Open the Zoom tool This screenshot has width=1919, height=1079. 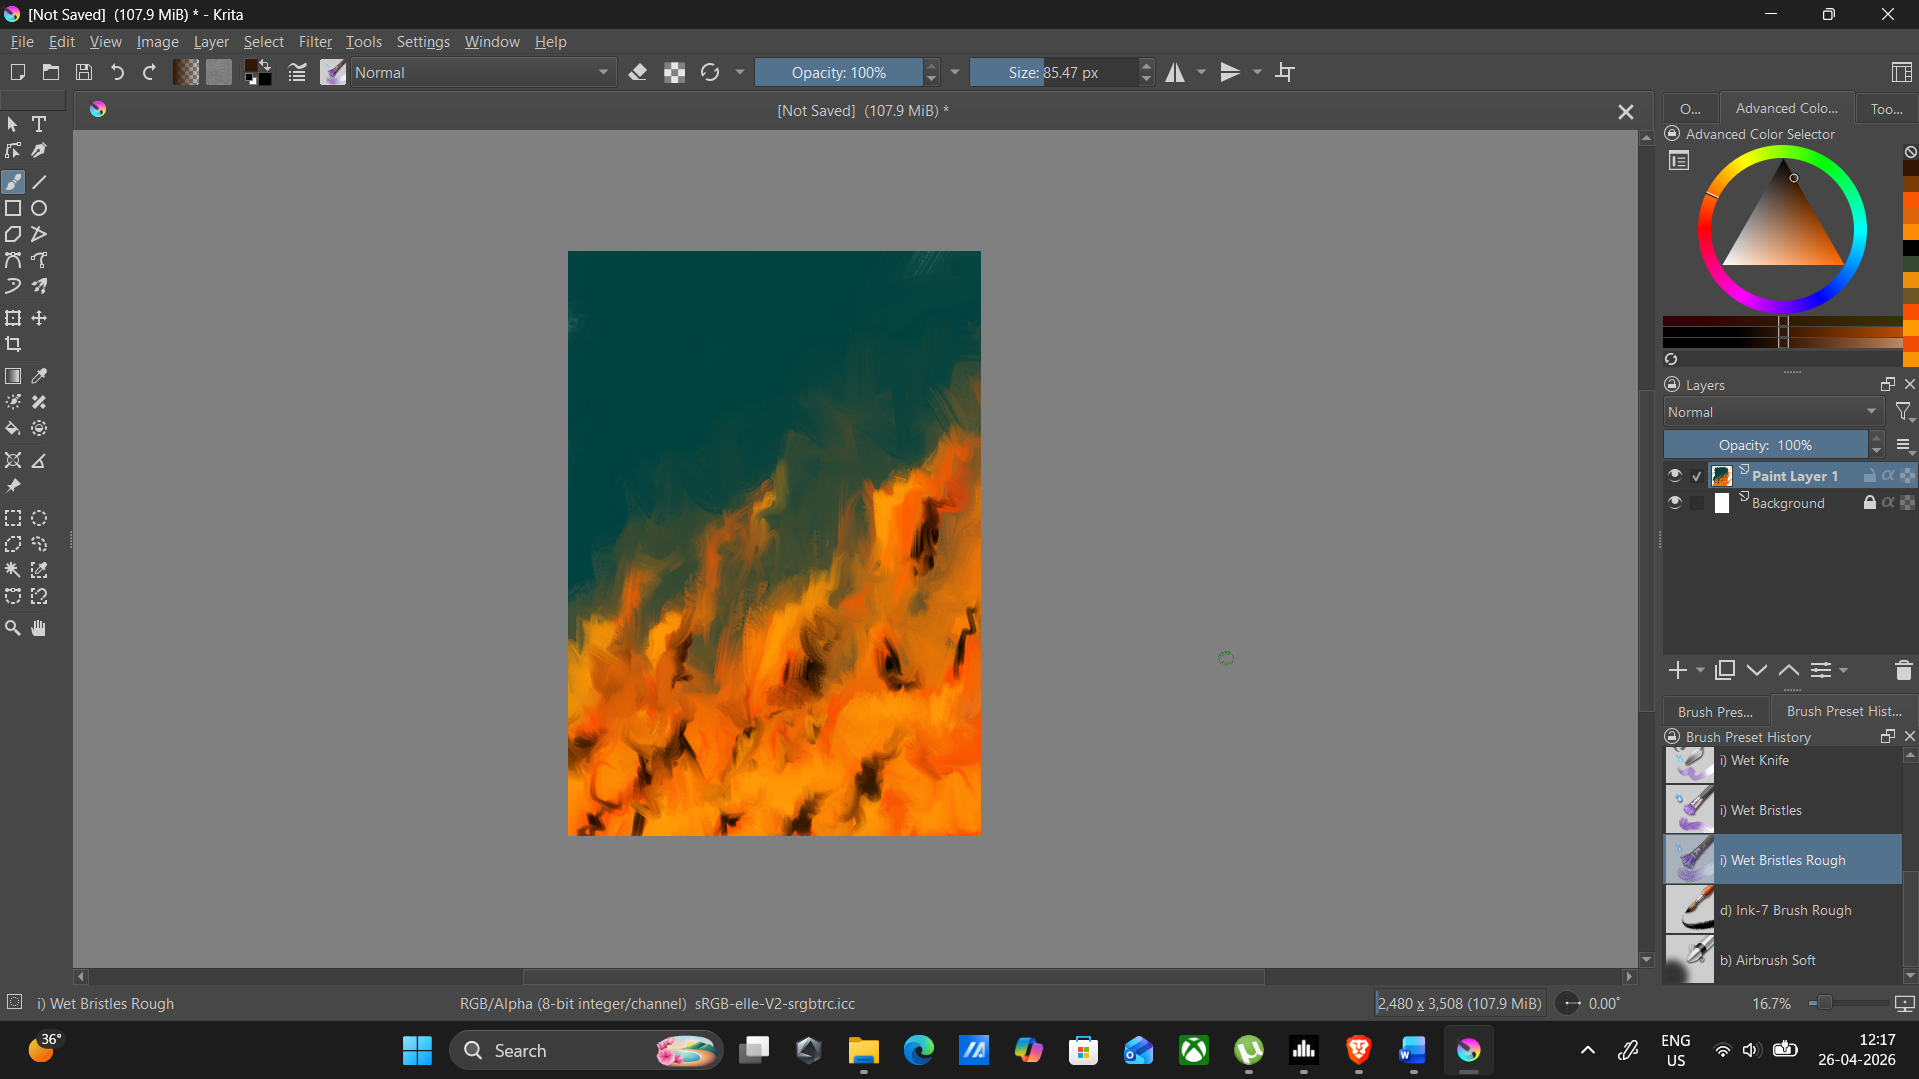[x=13, y=627]
